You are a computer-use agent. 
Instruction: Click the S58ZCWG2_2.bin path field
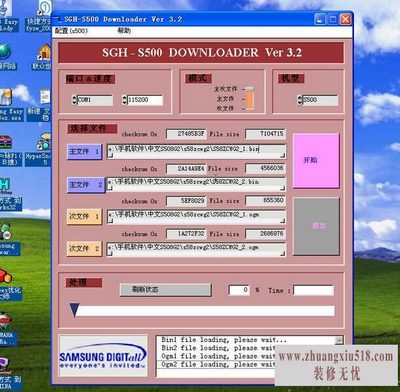coord(196,184)
